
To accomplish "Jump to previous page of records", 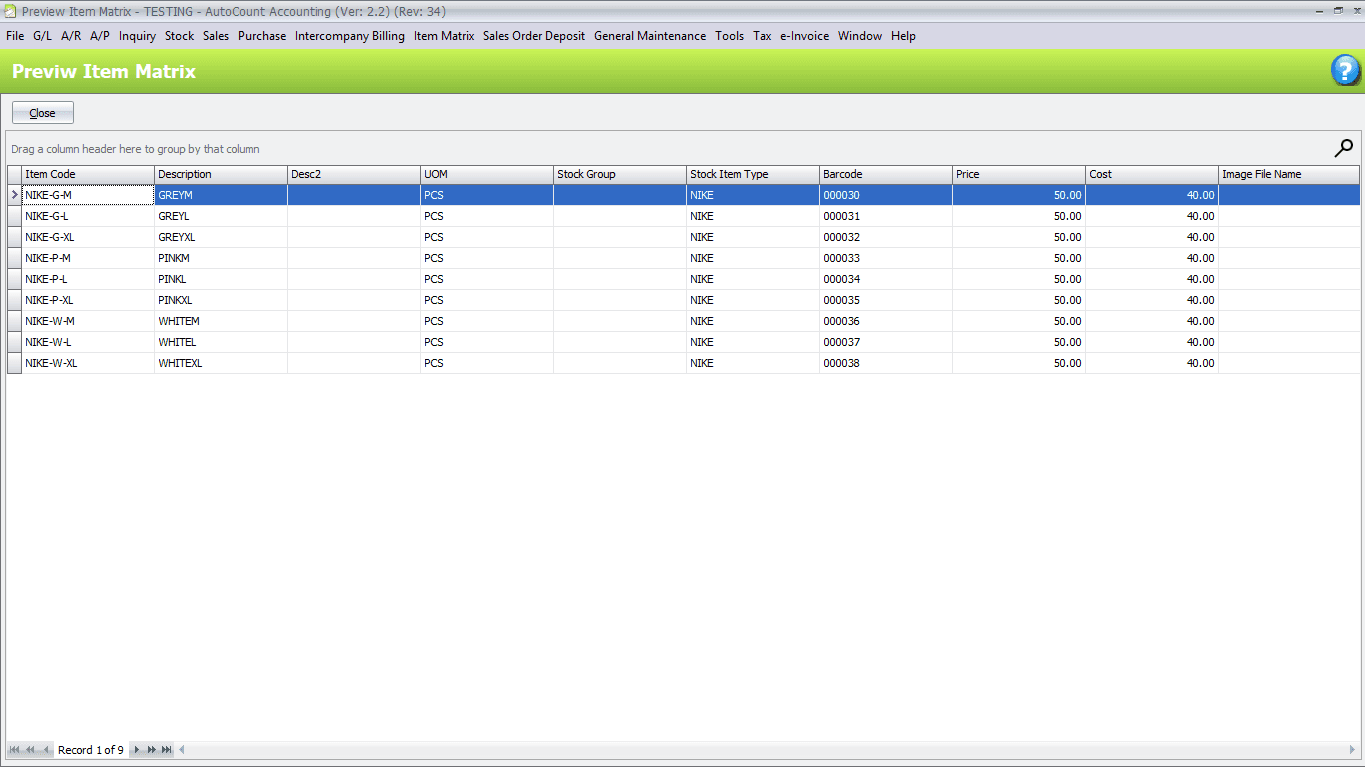I will tap(30, 750).
